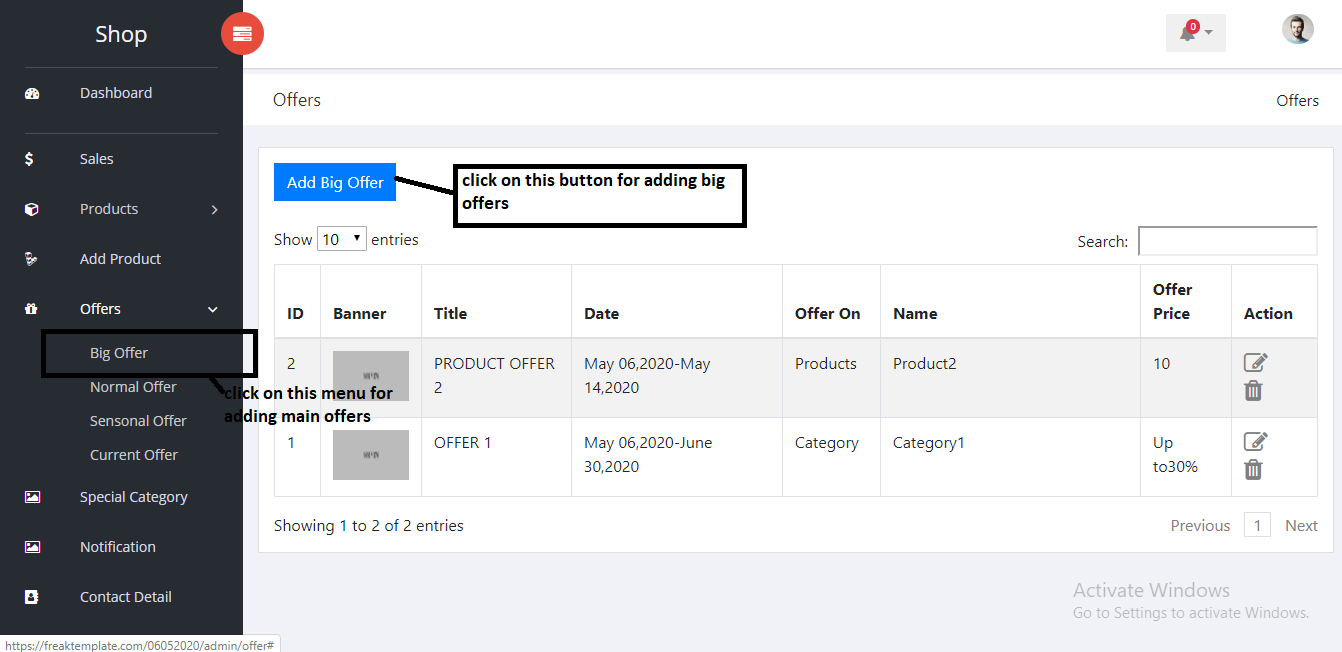Click the red hamburger menu toggle icon
Image resolution: width=1342 pixels, height=652 pixels.
coord(242,34)
